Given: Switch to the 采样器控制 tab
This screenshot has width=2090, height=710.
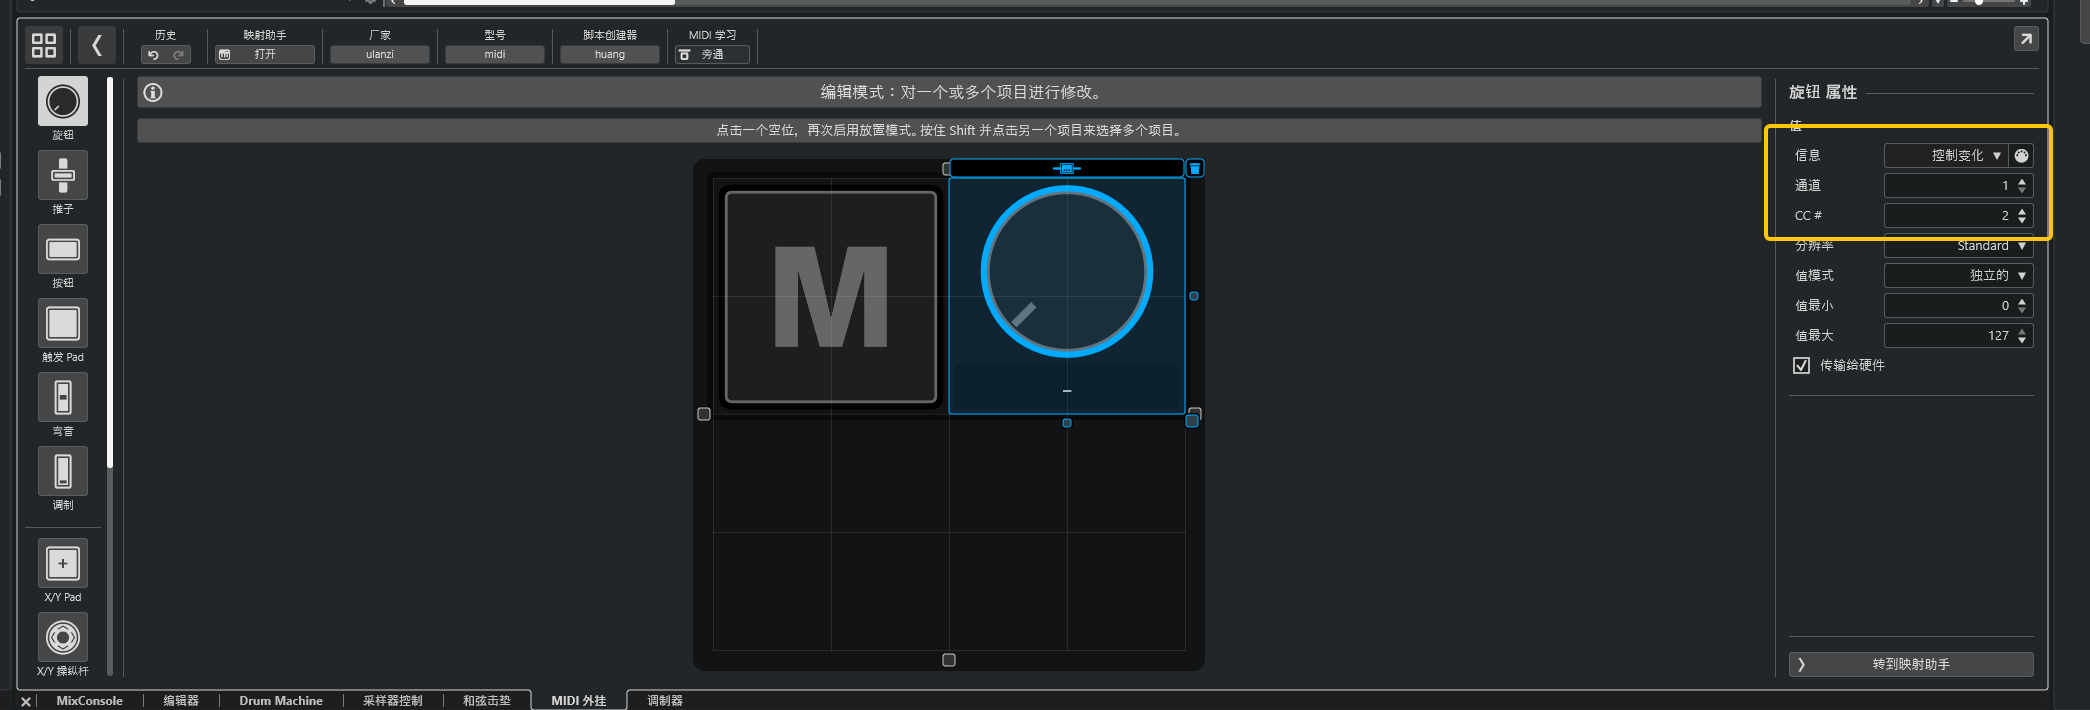Looking at the screenshot, I should tap(393, 701).
